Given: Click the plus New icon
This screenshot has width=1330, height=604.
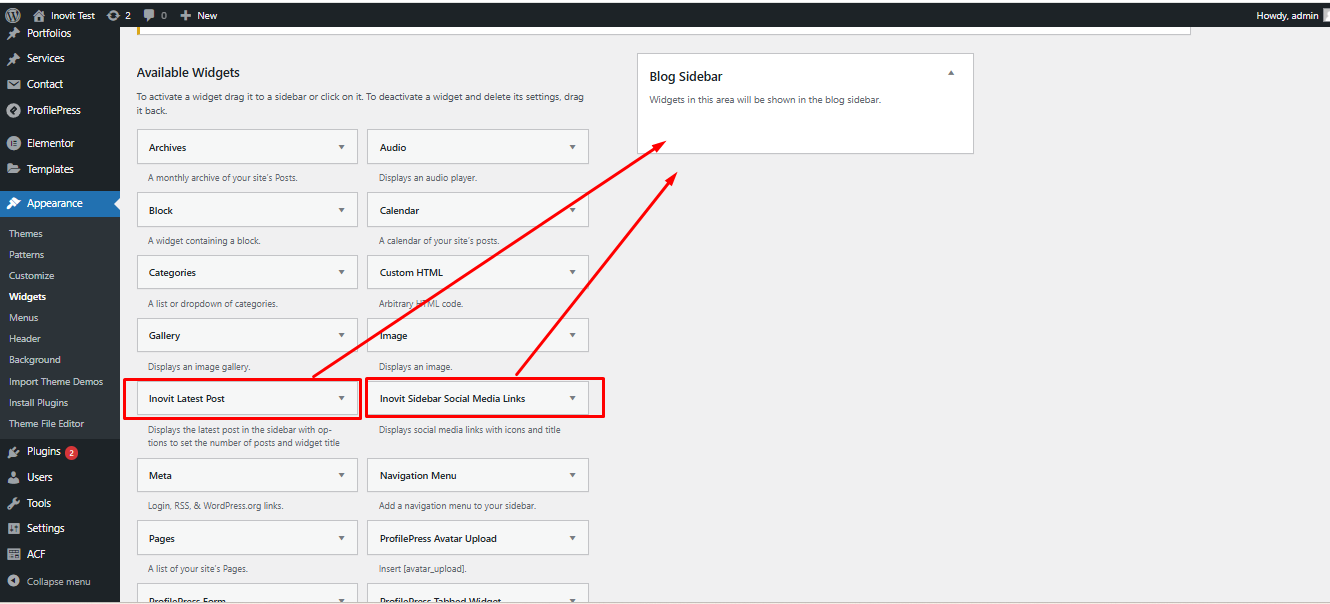Looking at the screenshot, I should click(x=185, y=15).
